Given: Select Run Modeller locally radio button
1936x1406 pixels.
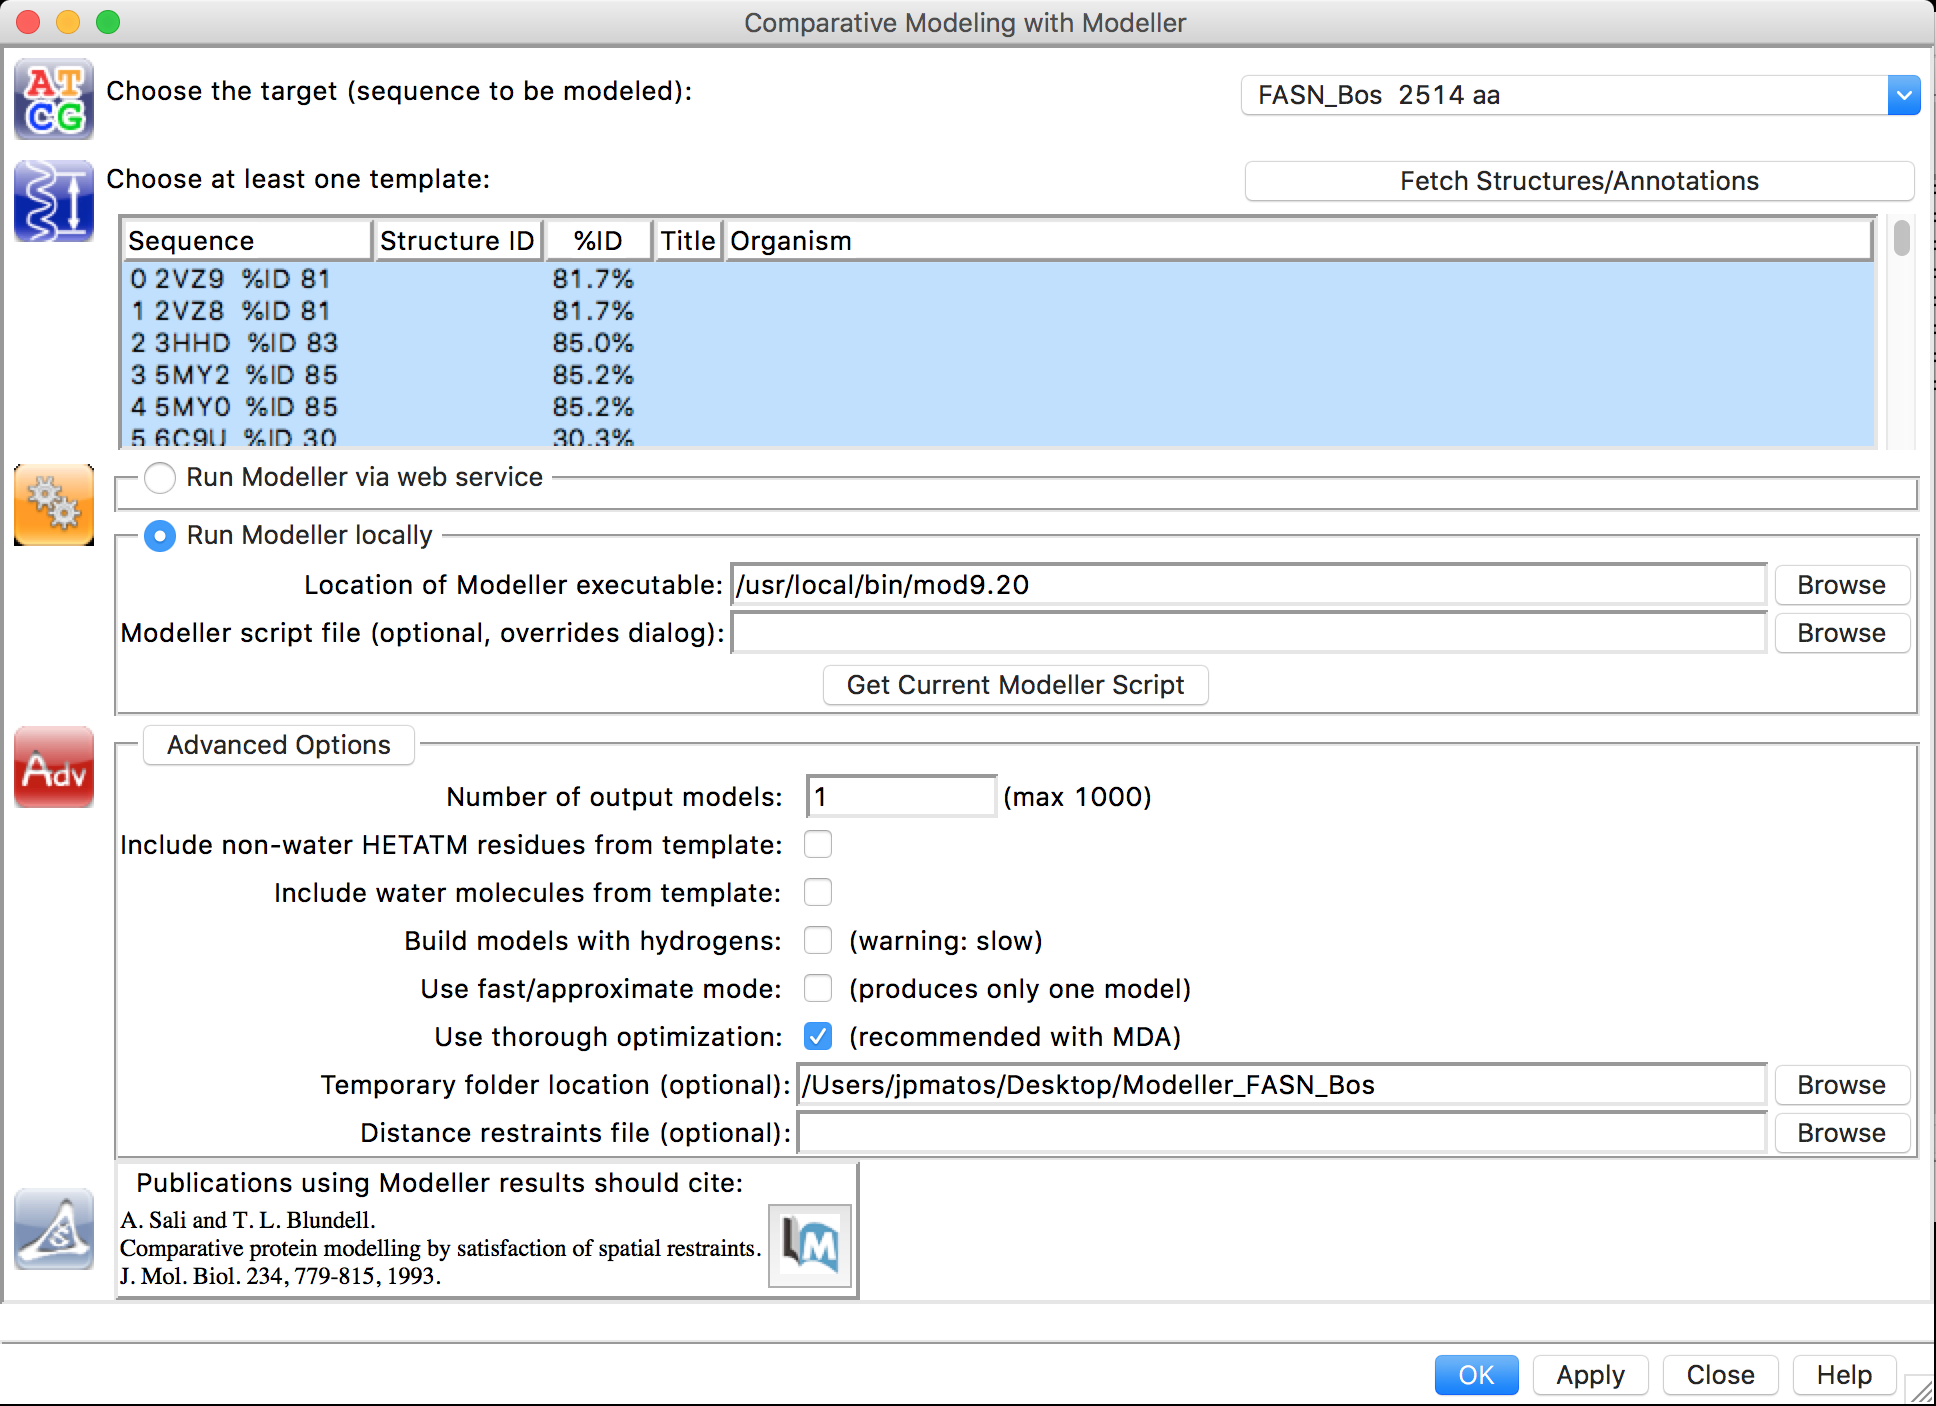Looking at the screenshot, I should 160,536.
